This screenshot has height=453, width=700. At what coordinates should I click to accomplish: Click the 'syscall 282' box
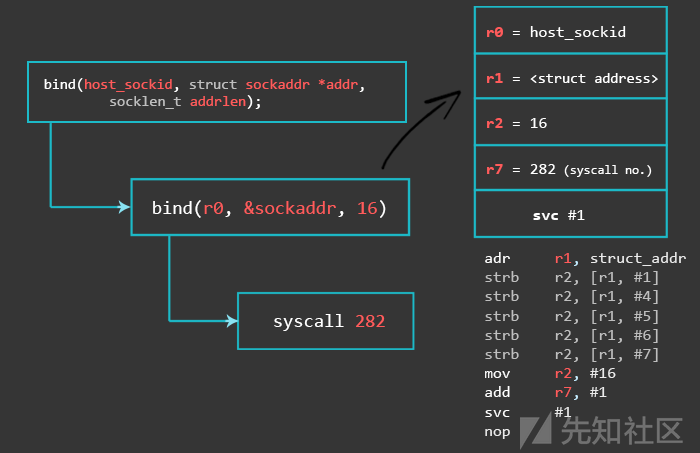click(326, 321)
